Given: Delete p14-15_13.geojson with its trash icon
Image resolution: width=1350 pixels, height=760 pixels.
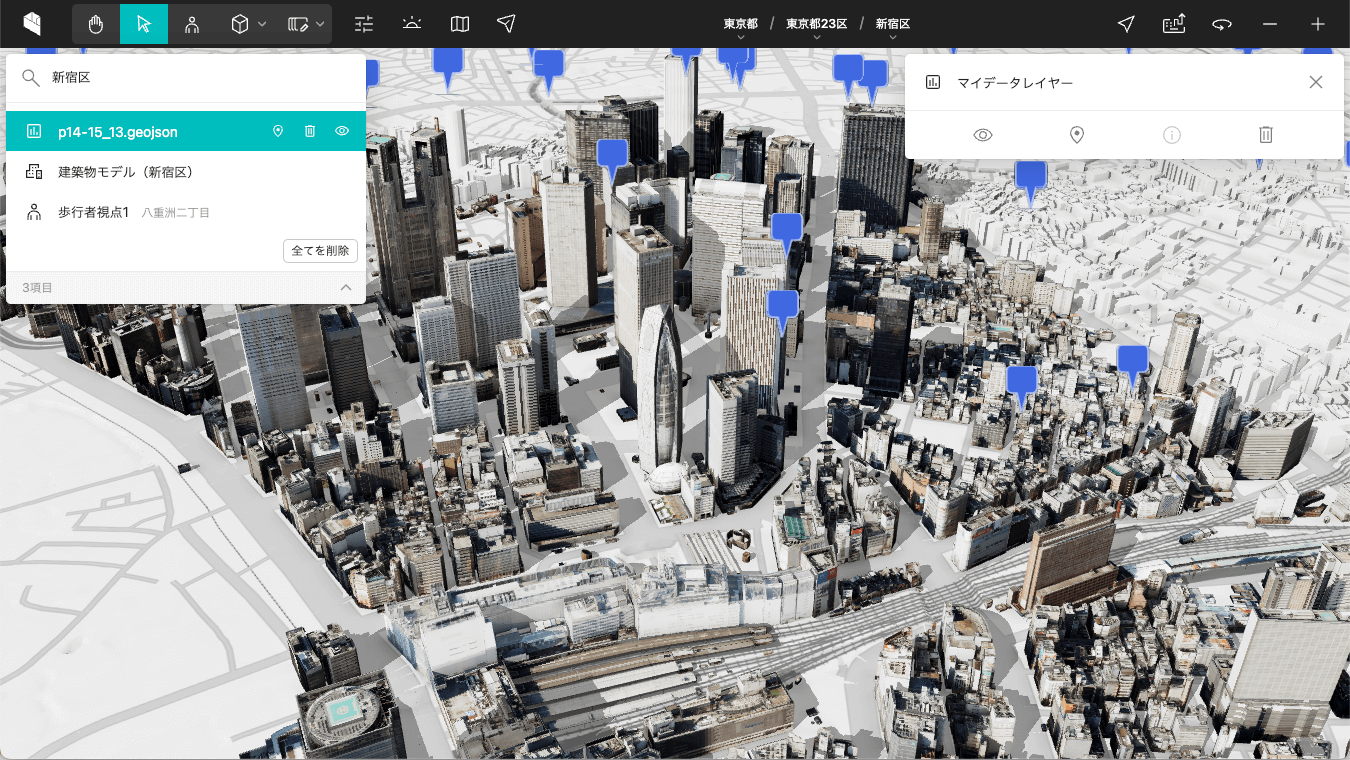Looking at the screenshot, I should pyautogui.click(x=310, y=131).
